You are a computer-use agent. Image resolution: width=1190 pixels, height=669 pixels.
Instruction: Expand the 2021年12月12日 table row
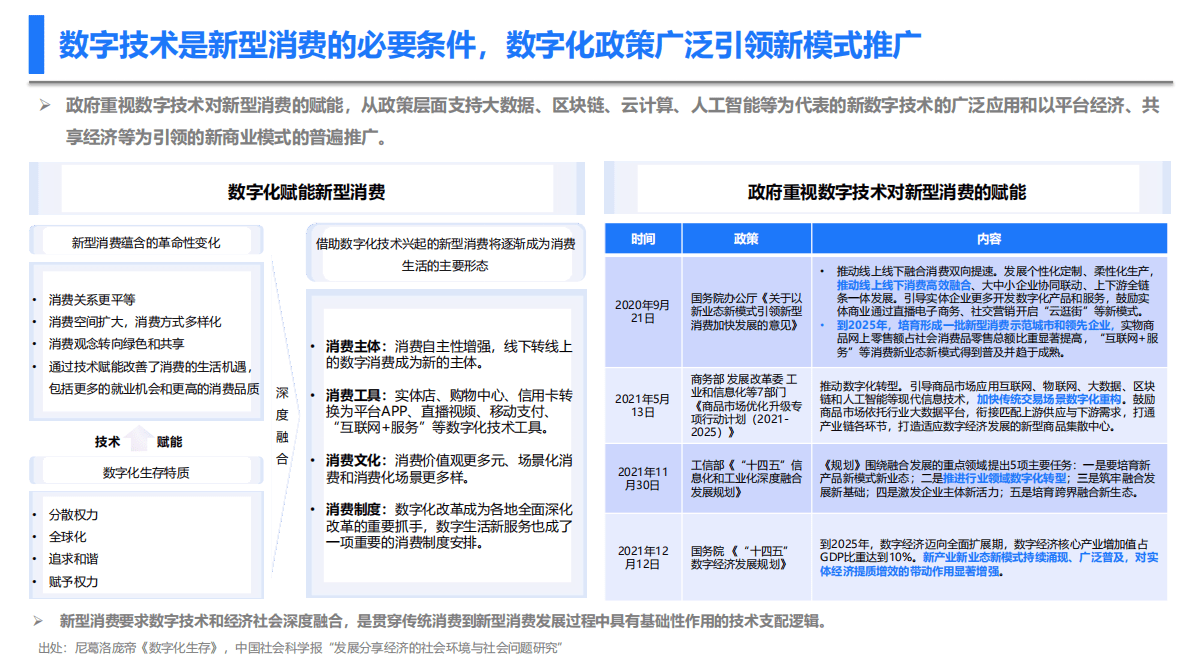pyautogui.click(x=642, y=553)
